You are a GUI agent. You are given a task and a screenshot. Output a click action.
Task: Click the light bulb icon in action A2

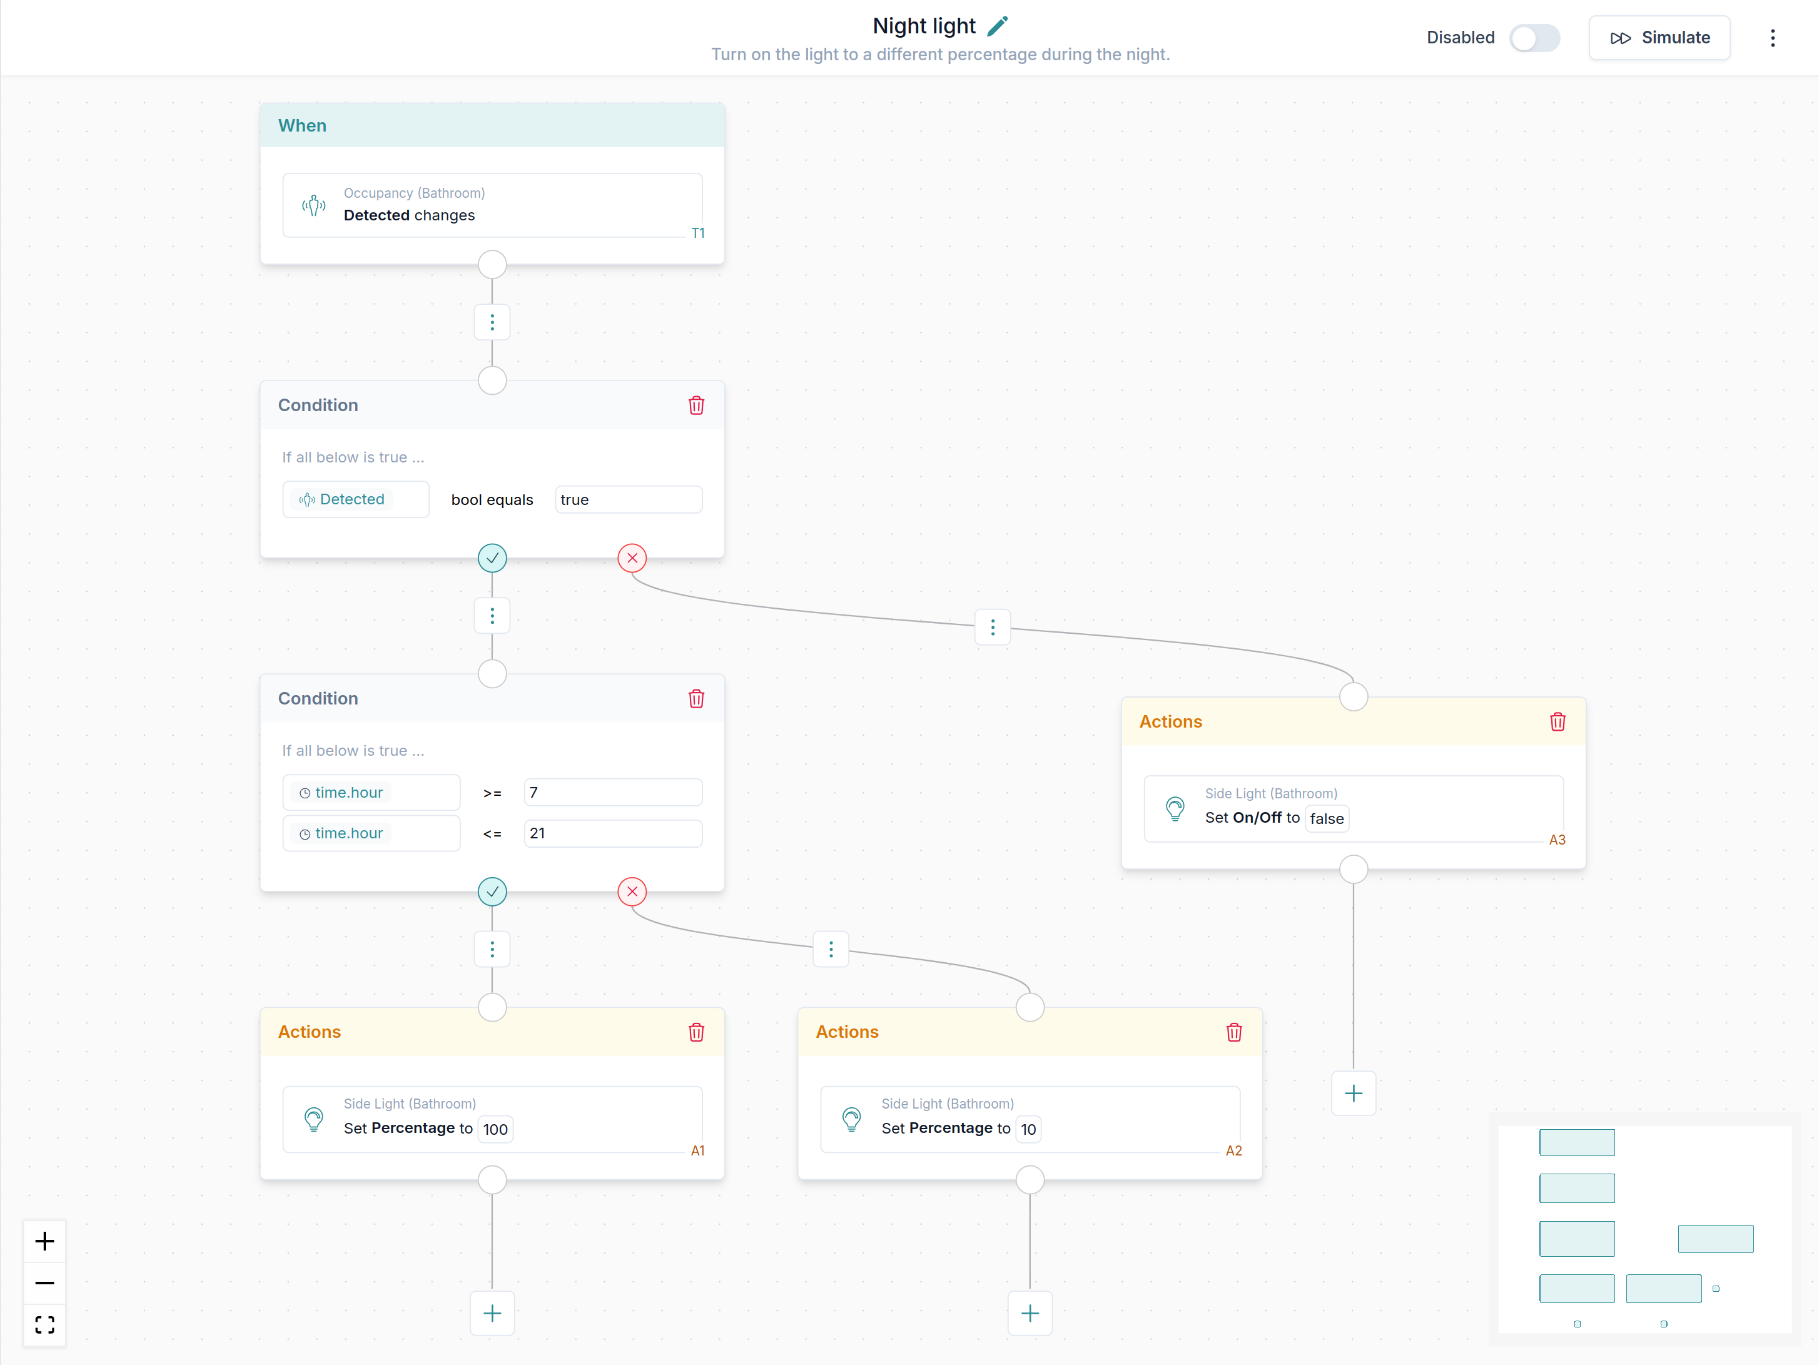tap(852, 1119)
